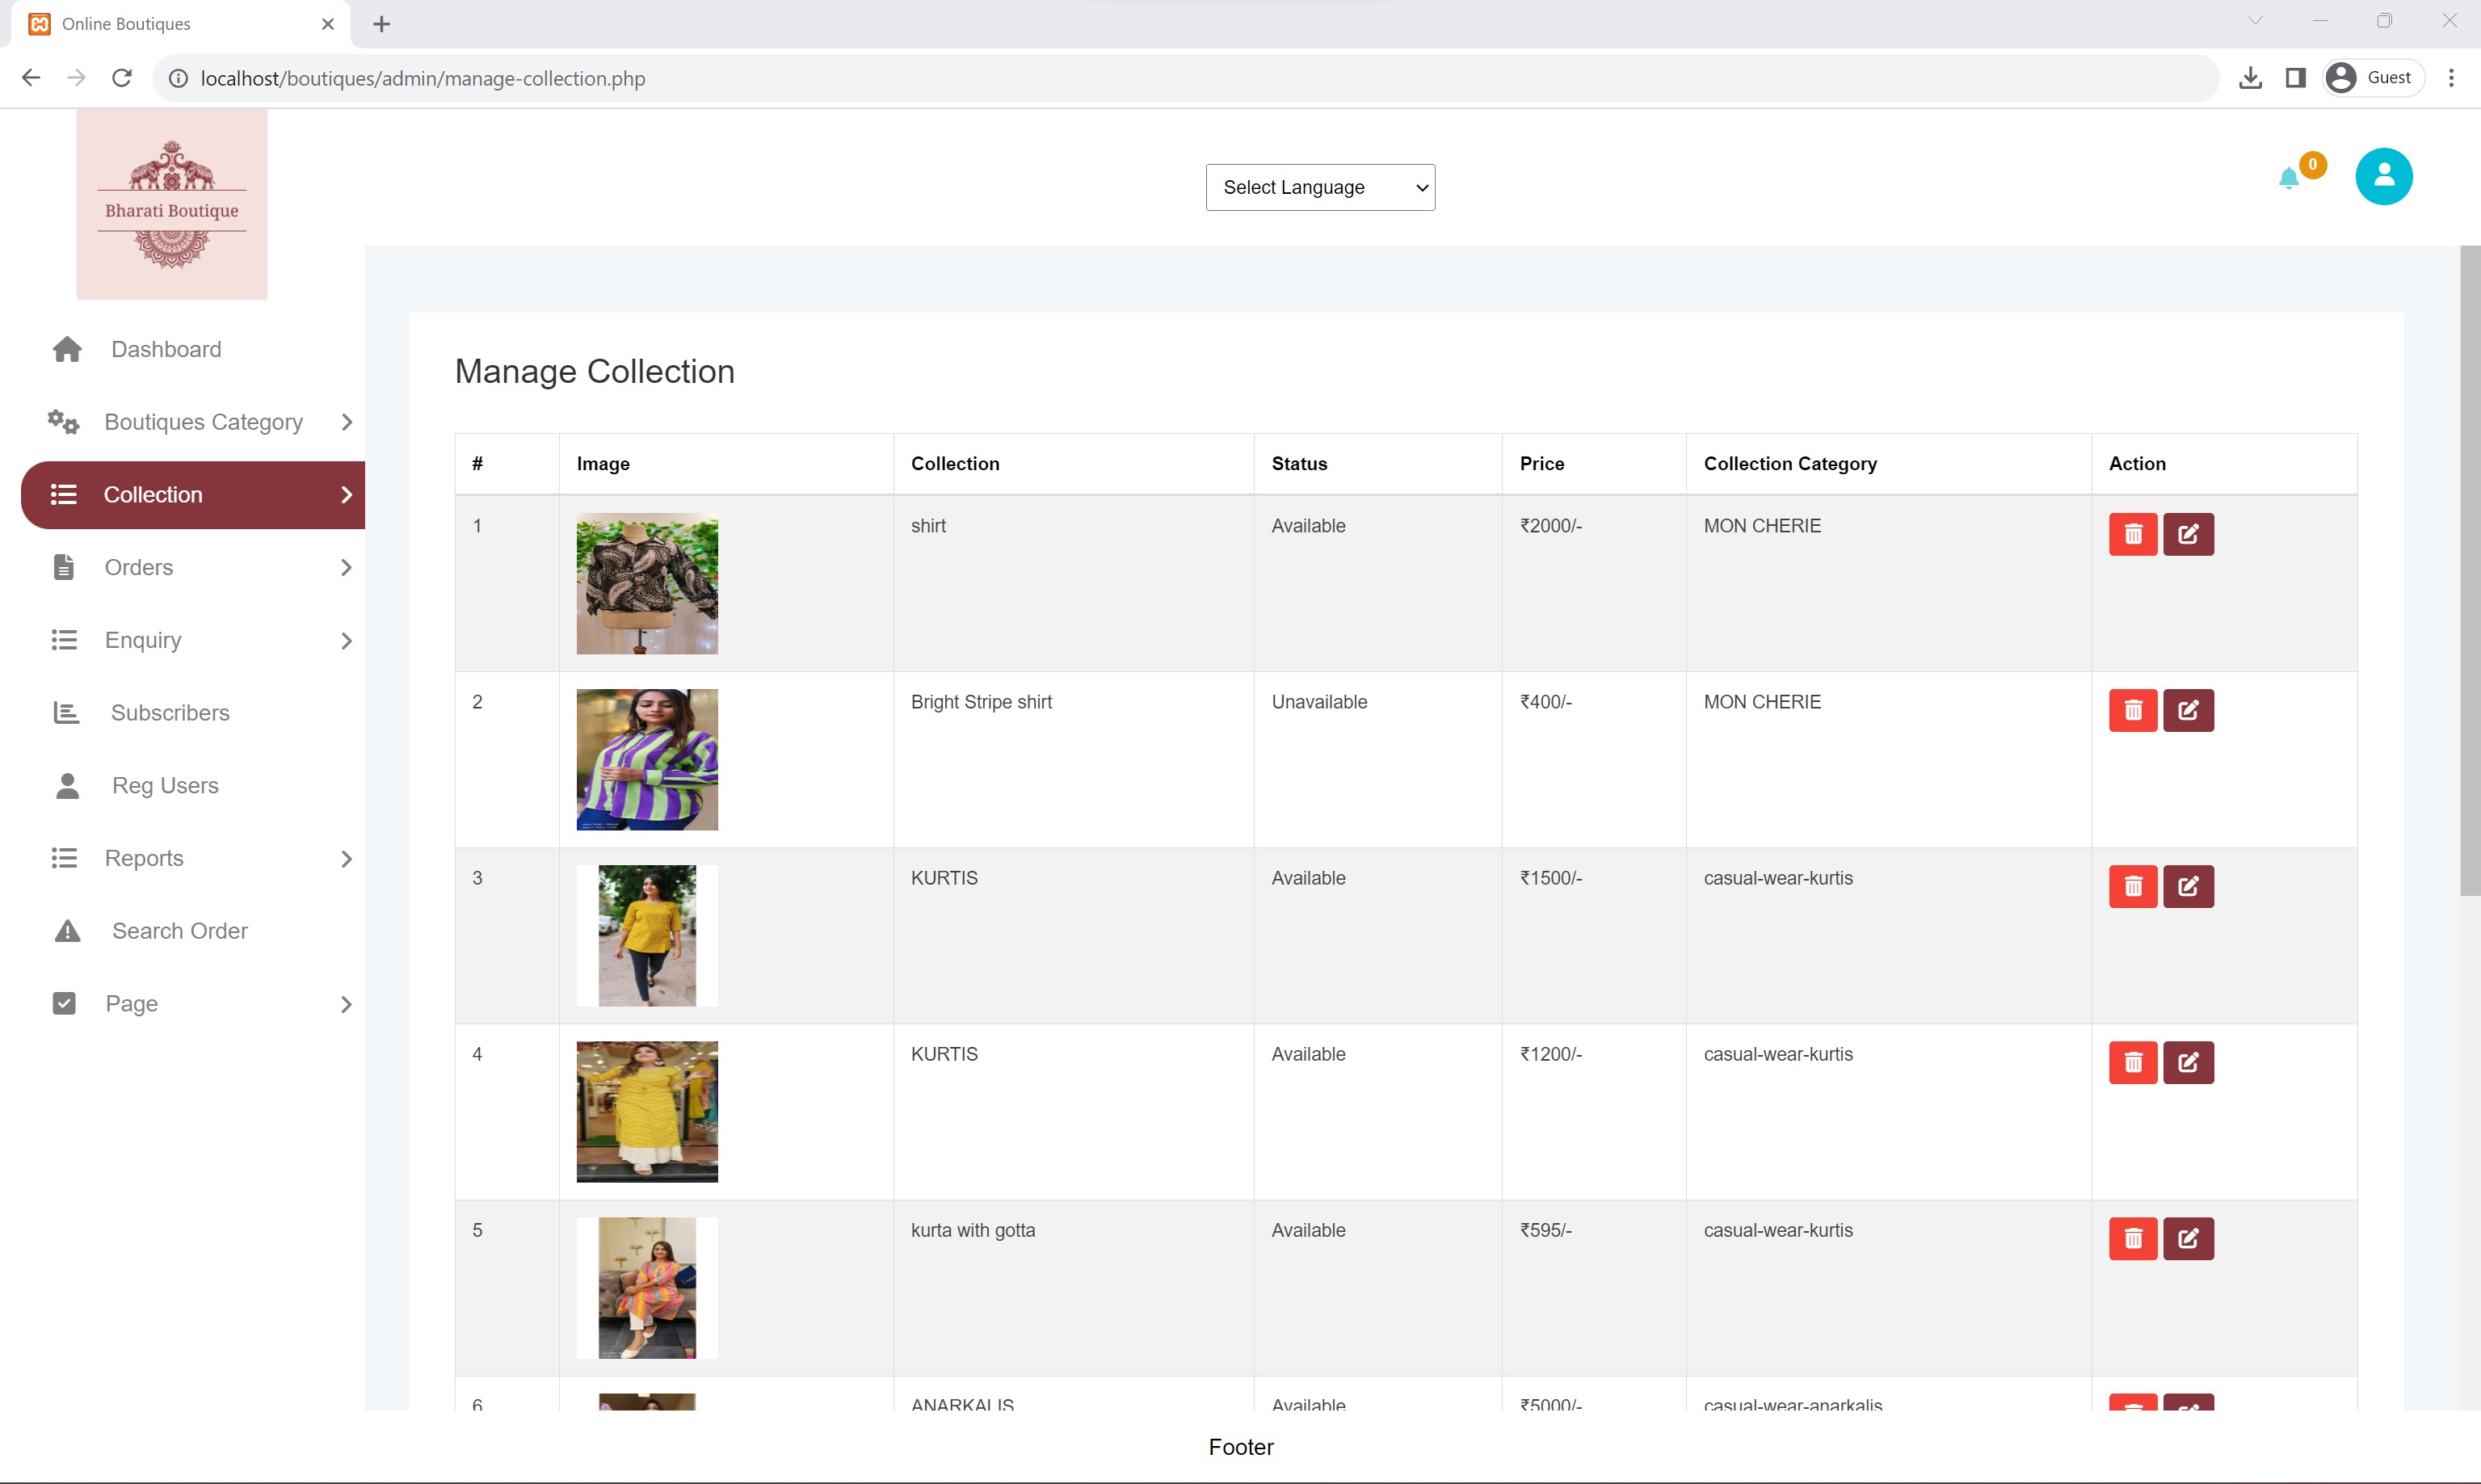Open the Select Language dropdown
This screenshot has height=1484, width=2481.
click(1319, 186)
